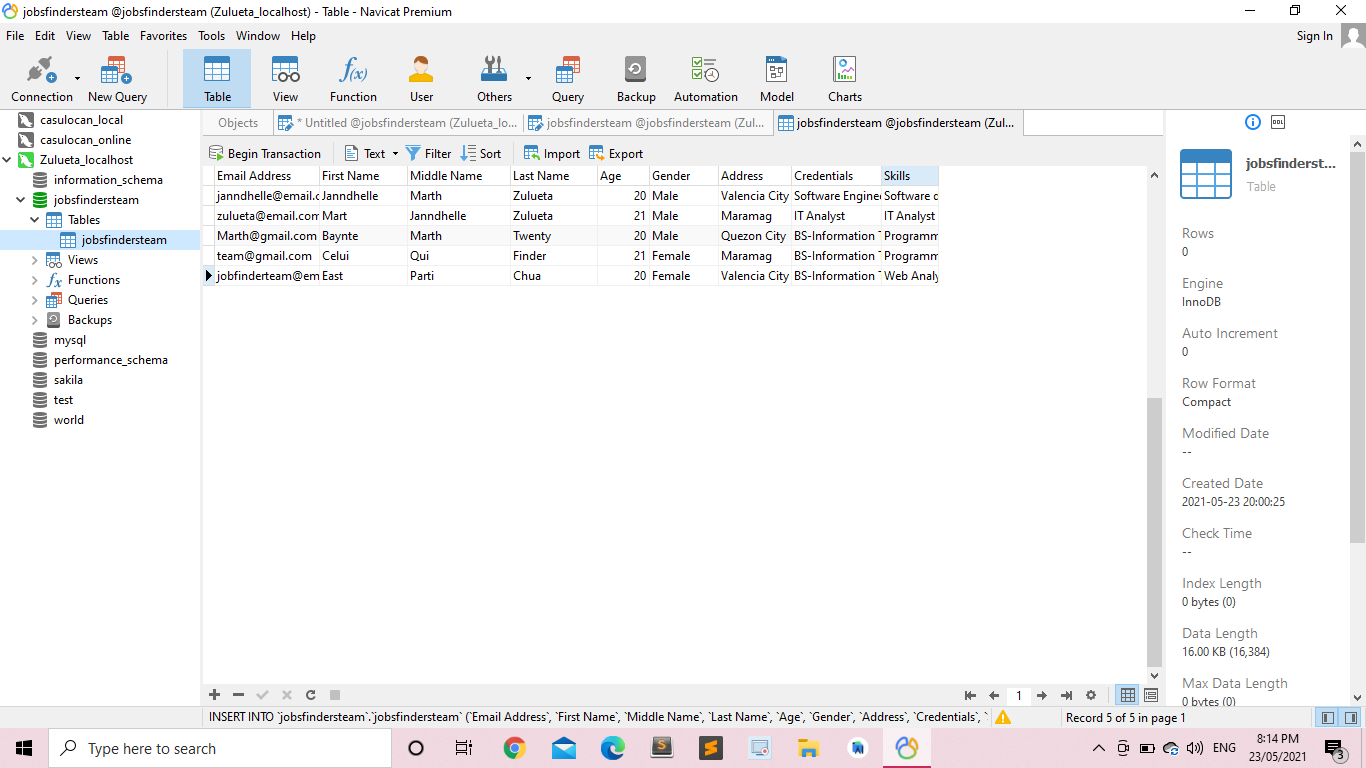Screen dimensions: 1366x768
Task: Switch to grid view
Action: (1128, 695)
